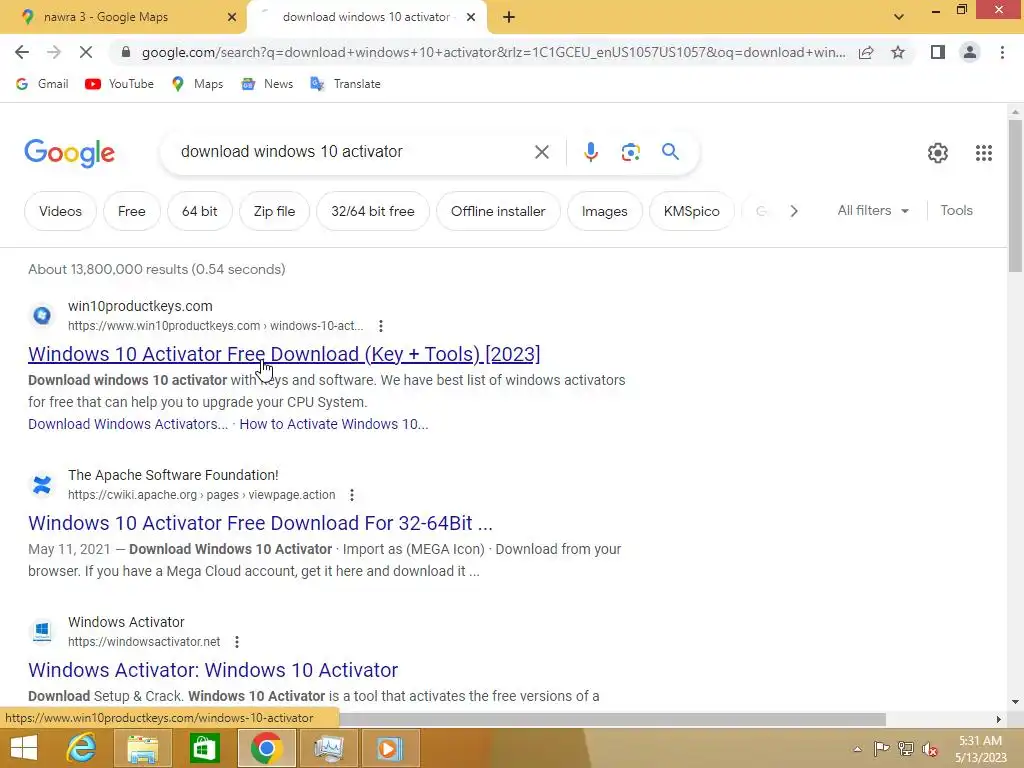Click the muted volume tray icon
The width and height of the screenshot is (1024, 768).
[x=930, y=749]
